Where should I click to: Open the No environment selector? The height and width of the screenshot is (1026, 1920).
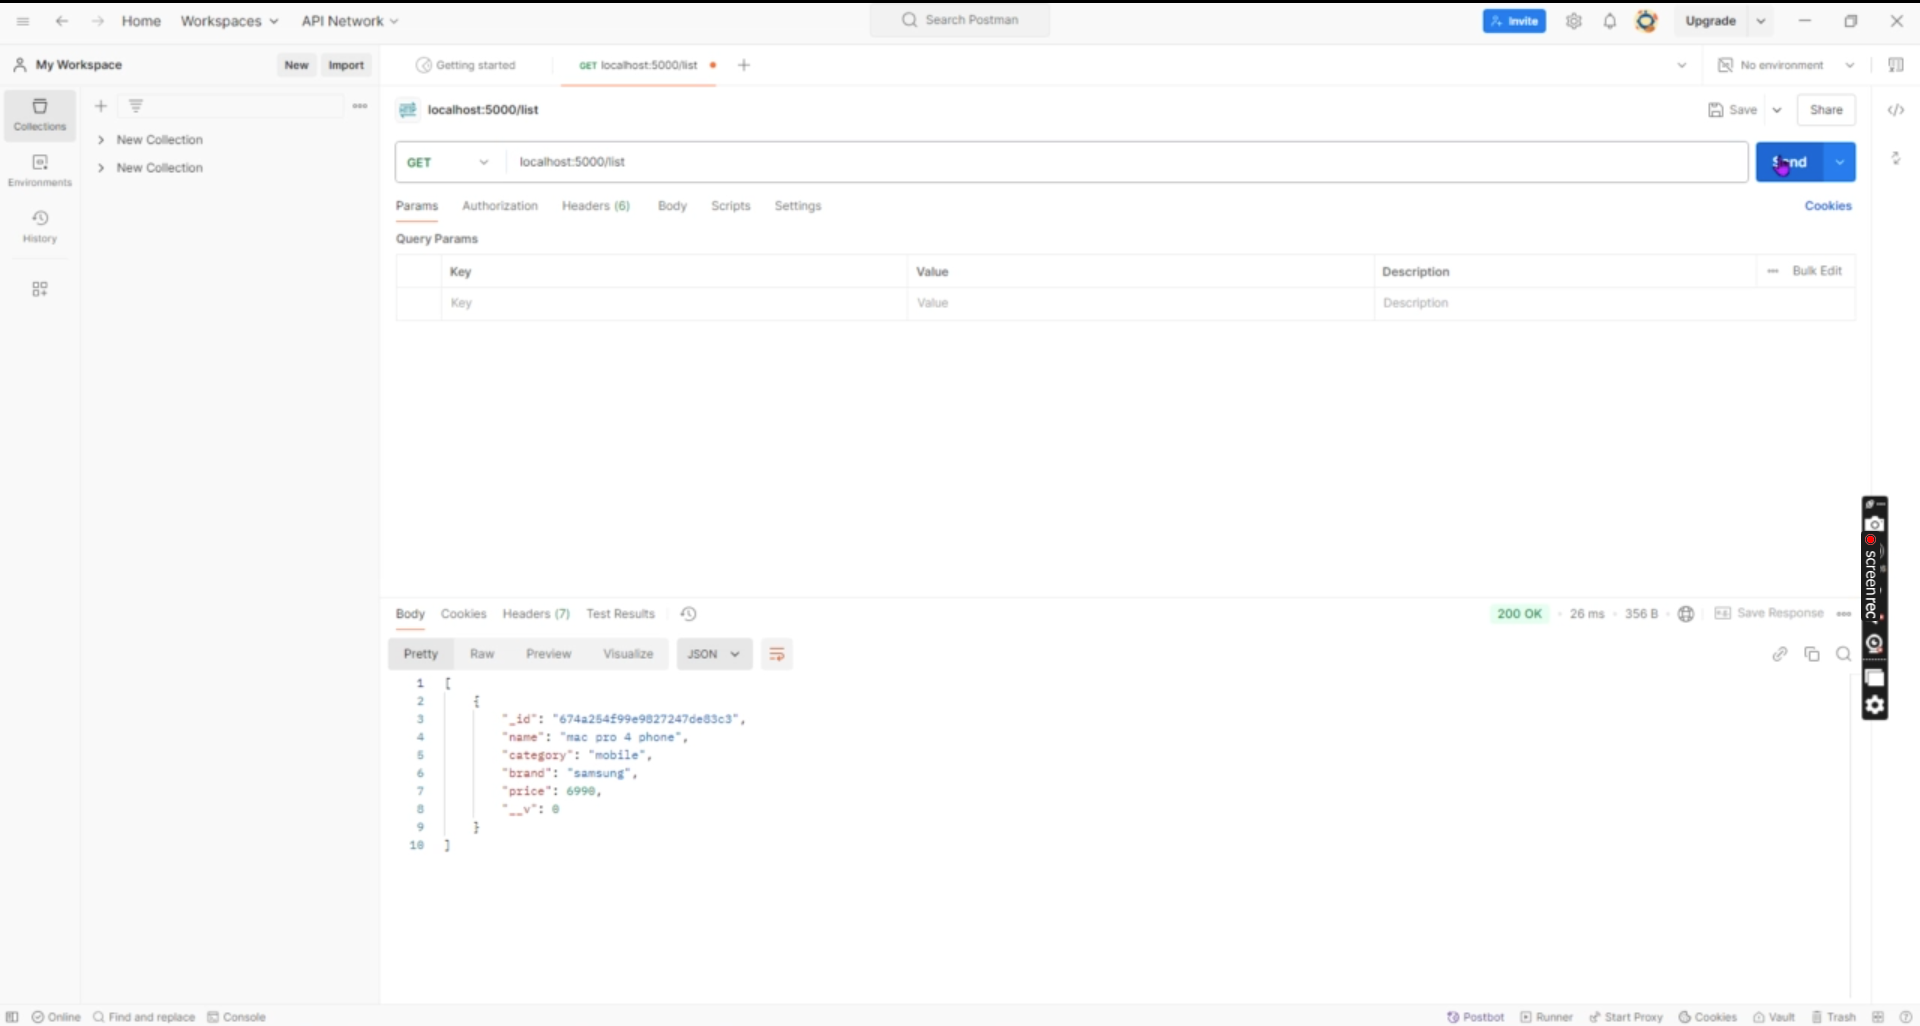tap(1786, 65)
